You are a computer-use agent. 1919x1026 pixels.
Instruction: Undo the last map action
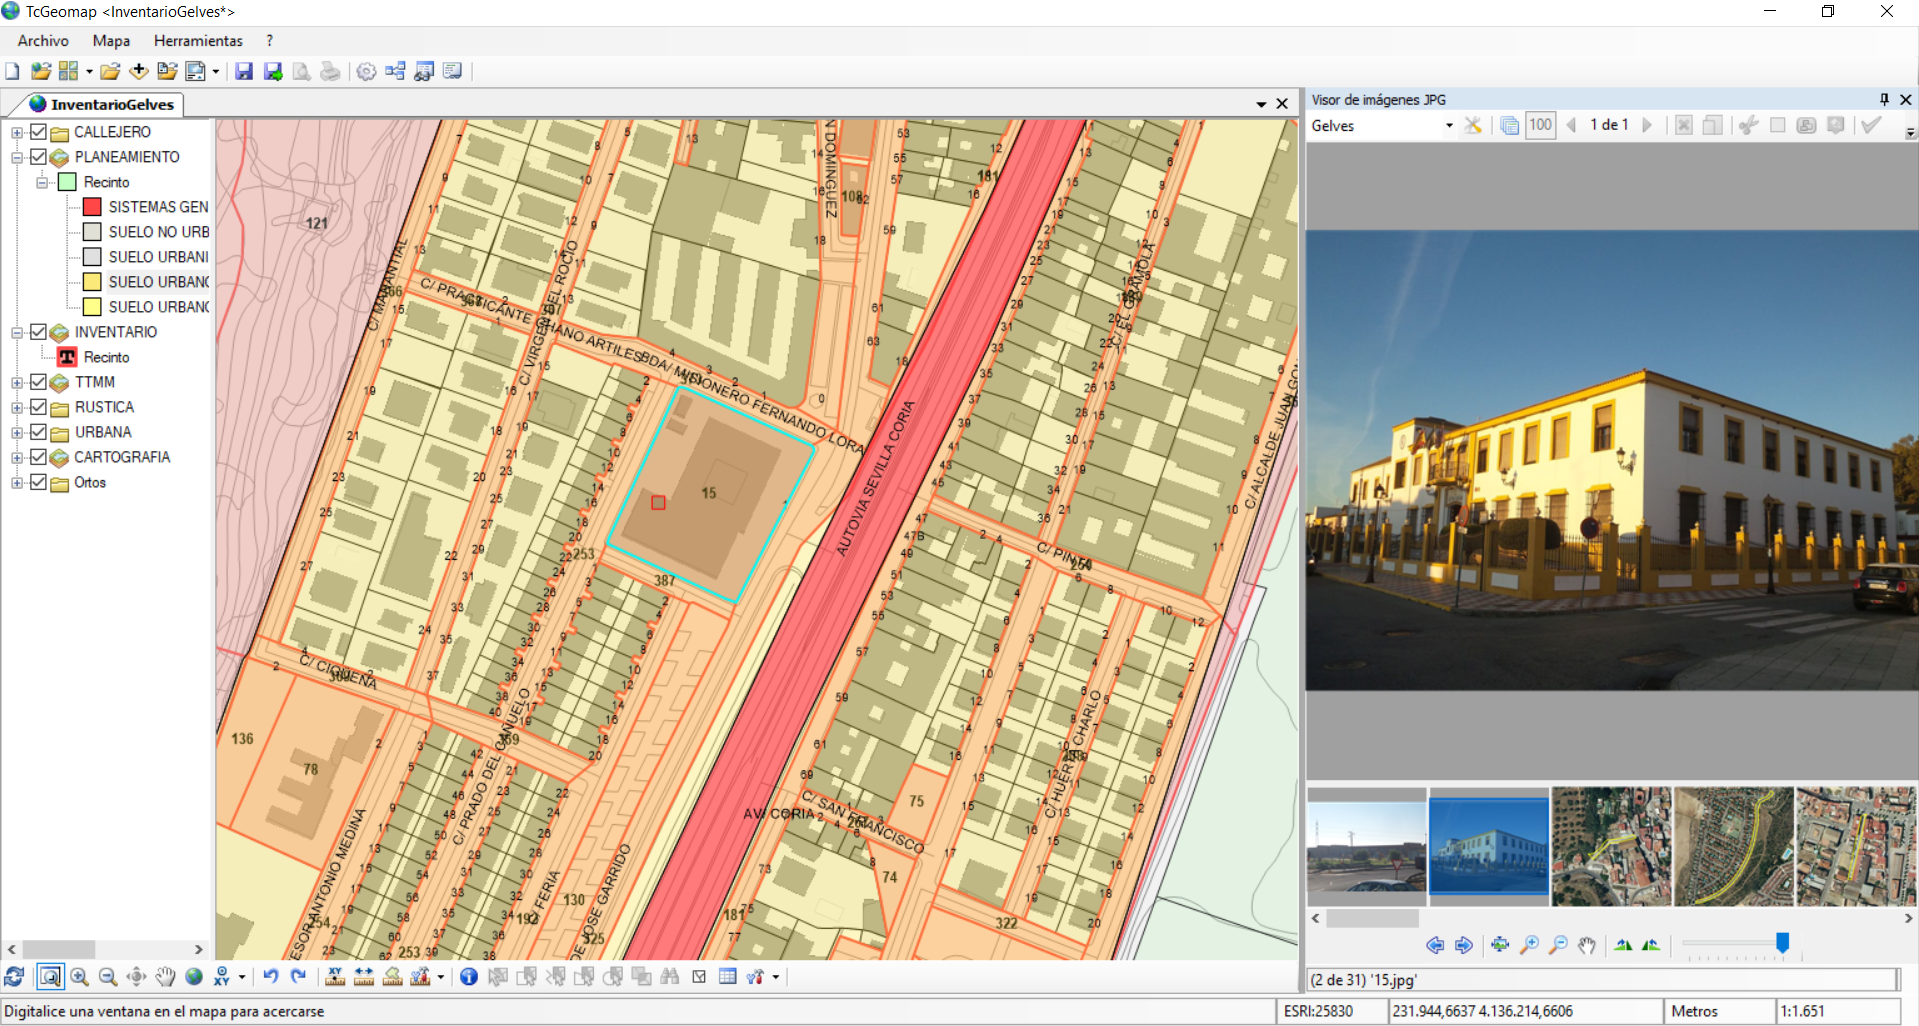click(x=270, y=977)
